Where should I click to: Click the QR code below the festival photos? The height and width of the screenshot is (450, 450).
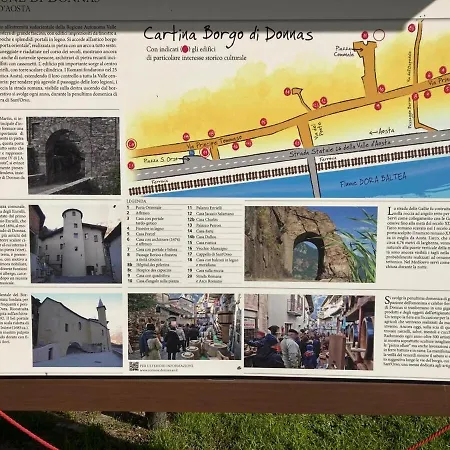pos(134,366)
